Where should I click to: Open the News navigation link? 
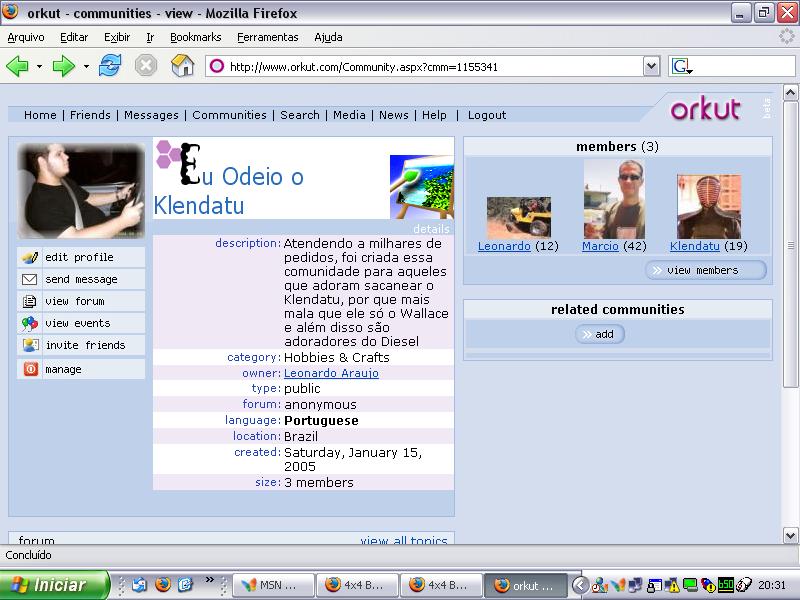click(x=394, y=115)
